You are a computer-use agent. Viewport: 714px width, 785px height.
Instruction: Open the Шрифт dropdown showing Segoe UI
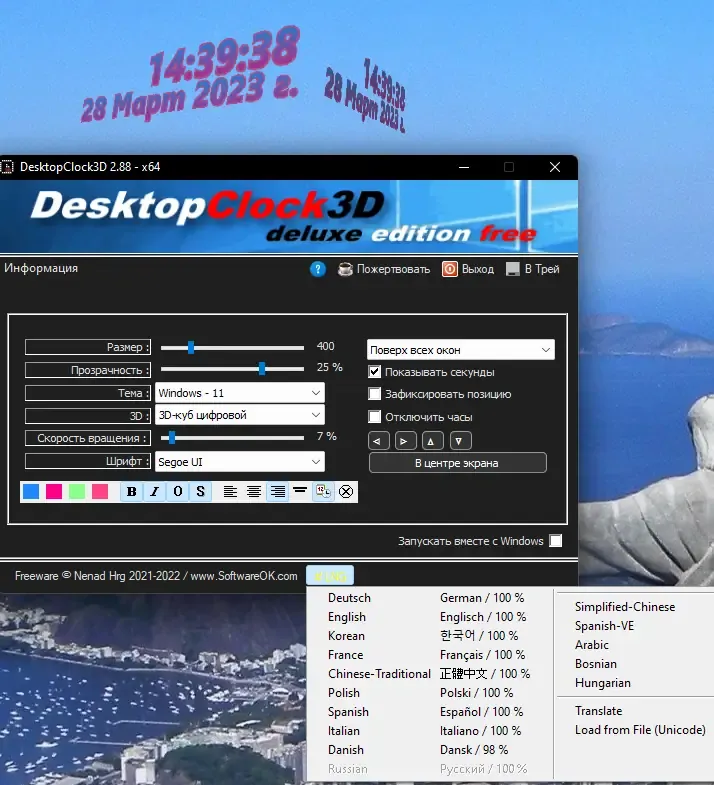pos(240,462)
